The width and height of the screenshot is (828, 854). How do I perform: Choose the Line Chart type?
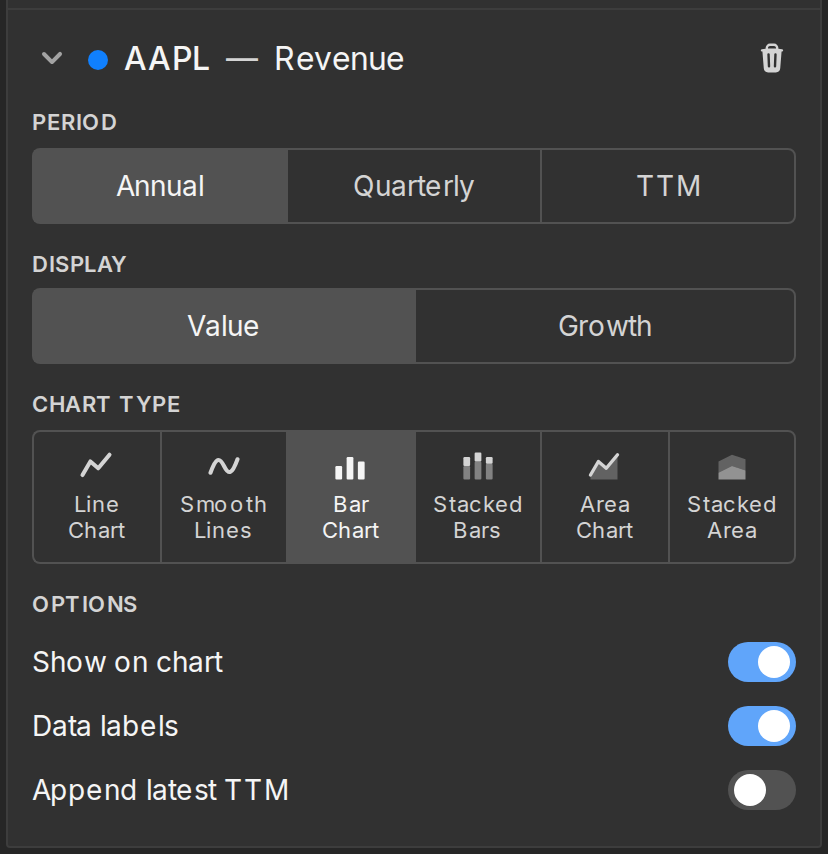(x=97, y=497)
